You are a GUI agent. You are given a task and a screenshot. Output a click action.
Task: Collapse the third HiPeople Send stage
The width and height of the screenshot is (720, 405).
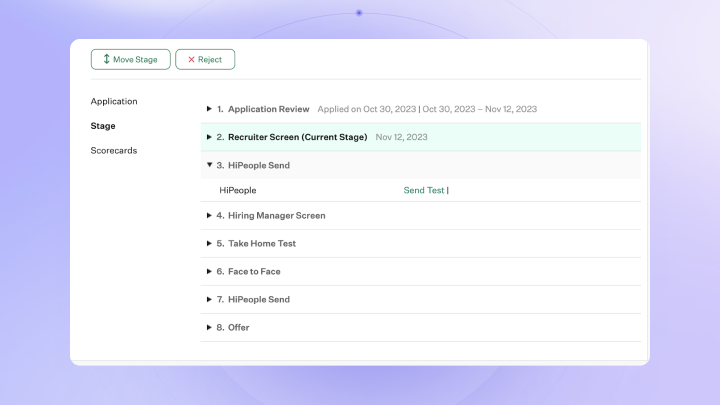[x=209, y=165]
